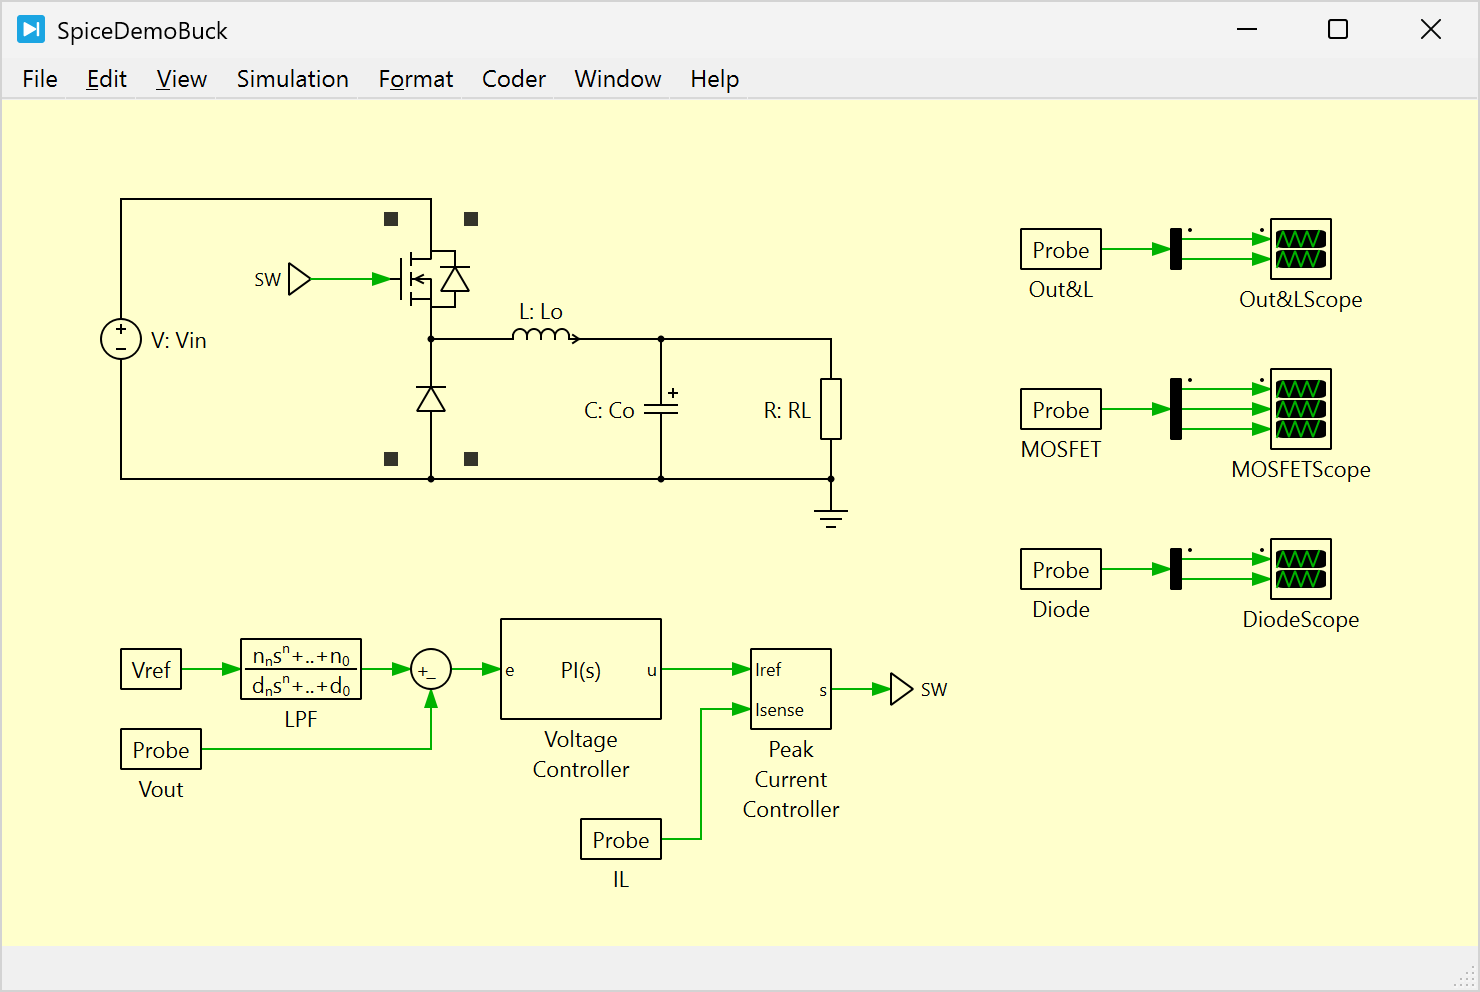1480x992 pixels.
Task: Open the DiodeScope scope block
Action: [1300, 569]
